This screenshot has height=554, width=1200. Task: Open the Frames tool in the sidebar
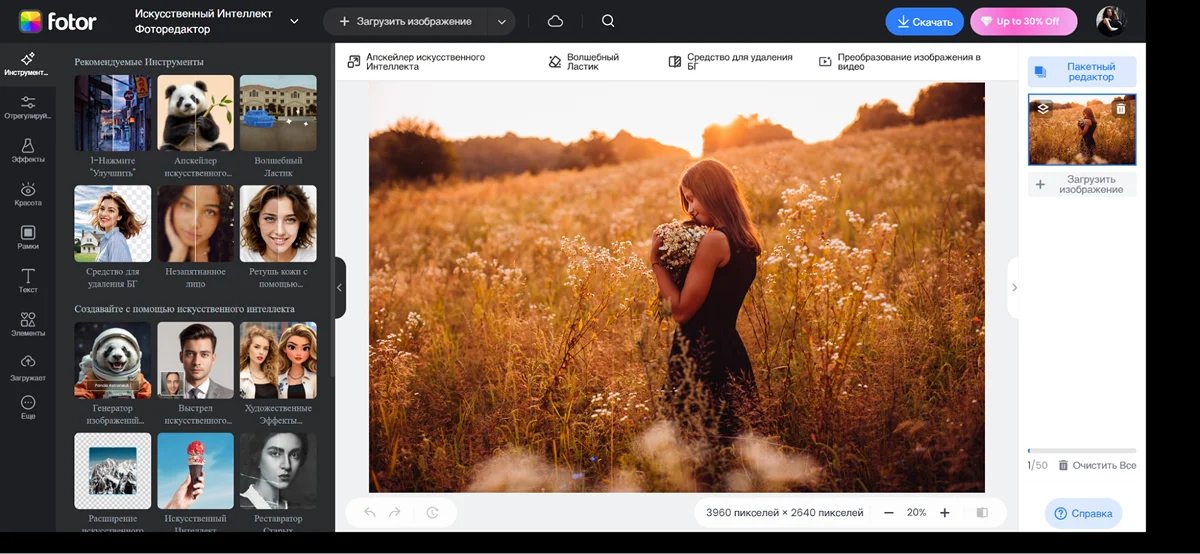pyautogui.click(x=27, y=237)
